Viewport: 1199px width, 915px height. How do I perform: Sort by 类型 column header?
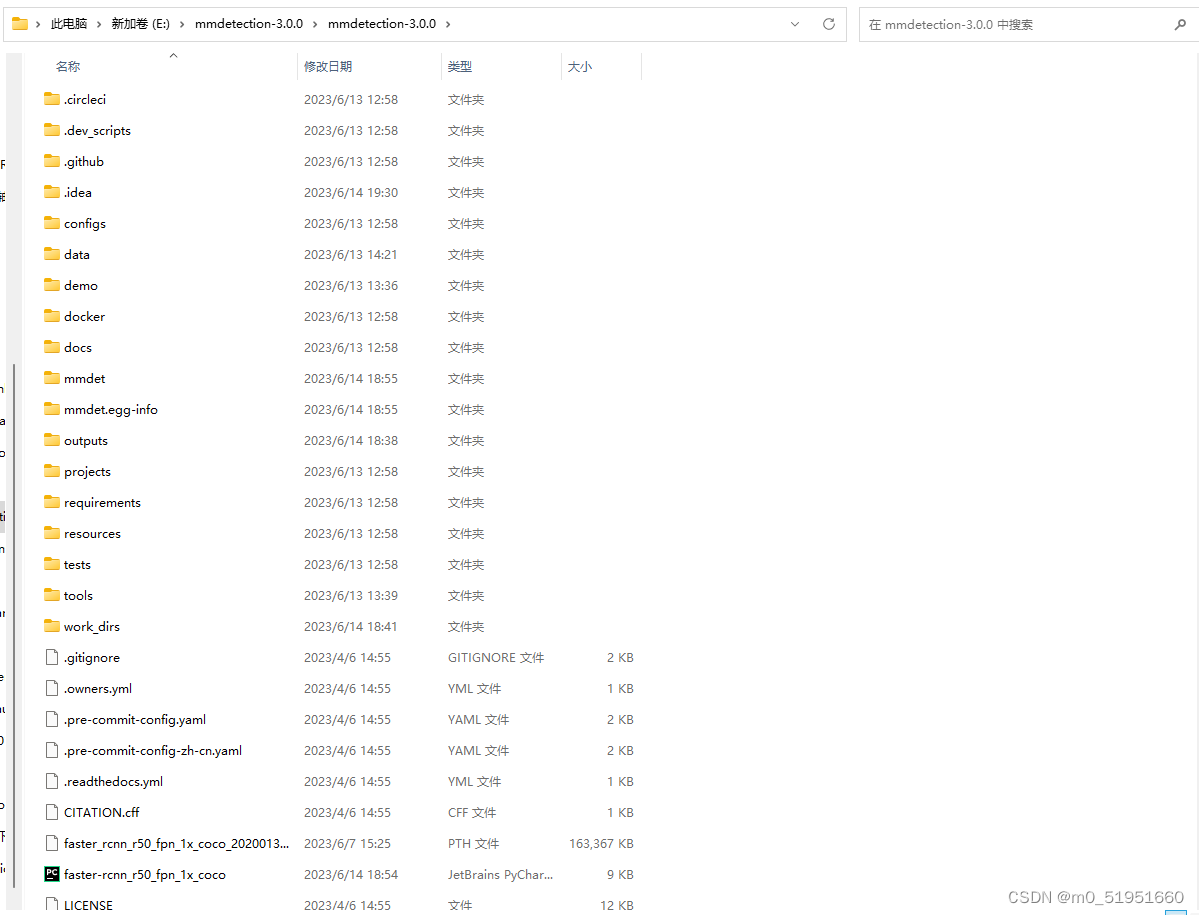pos(460,67)
